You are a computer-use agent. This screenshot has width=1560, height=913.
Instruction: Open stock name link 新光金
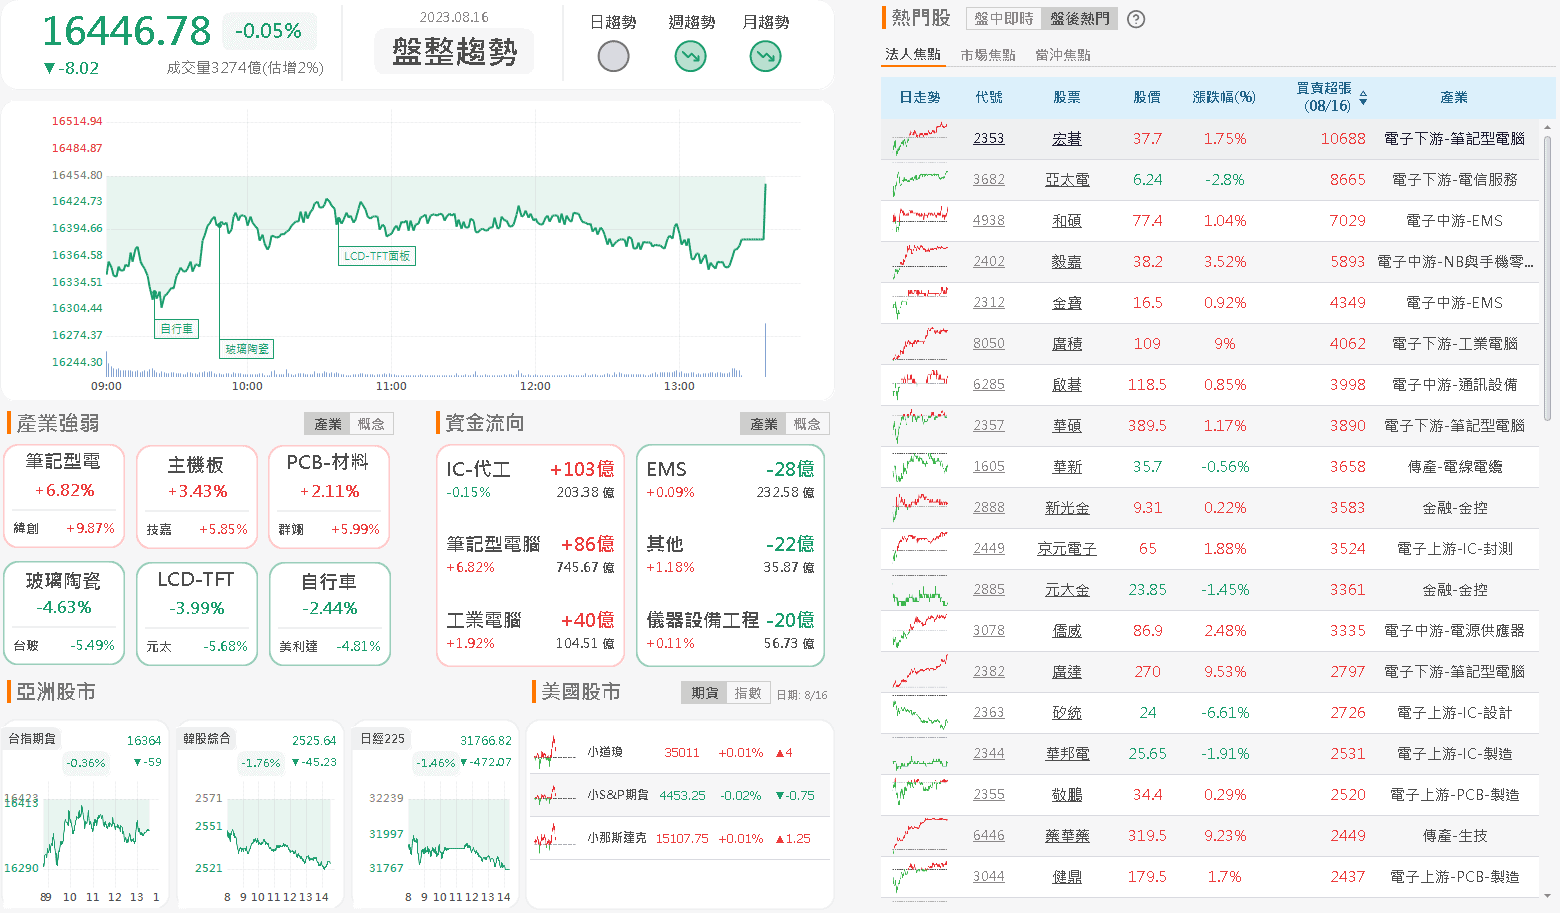1067,507
